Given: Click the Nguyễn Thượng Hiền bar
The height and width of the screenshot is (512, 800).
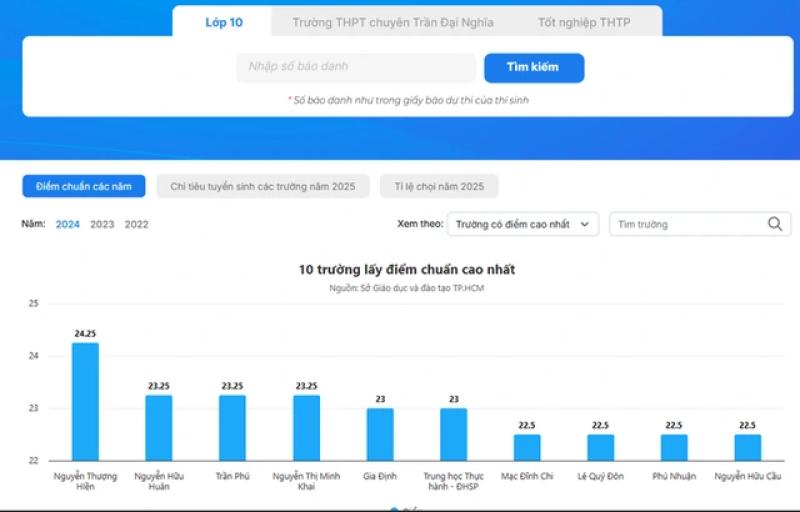Looking at the screenshot, I should 85,402.
